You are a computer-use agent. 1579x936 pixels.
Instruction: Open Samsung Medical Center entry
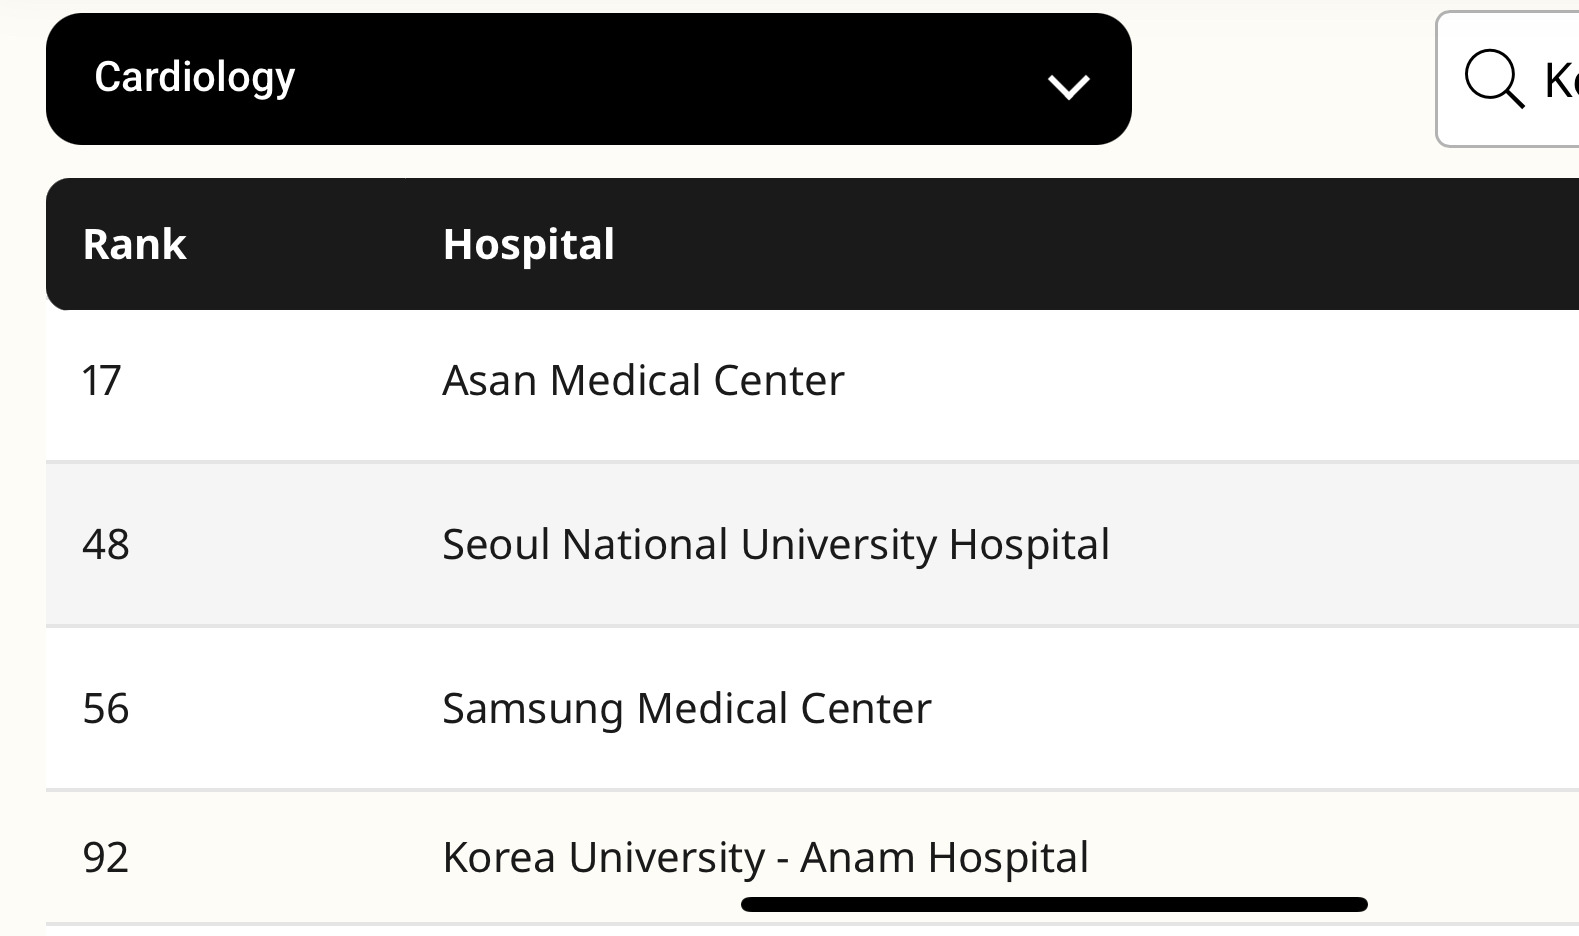[686, 709]
